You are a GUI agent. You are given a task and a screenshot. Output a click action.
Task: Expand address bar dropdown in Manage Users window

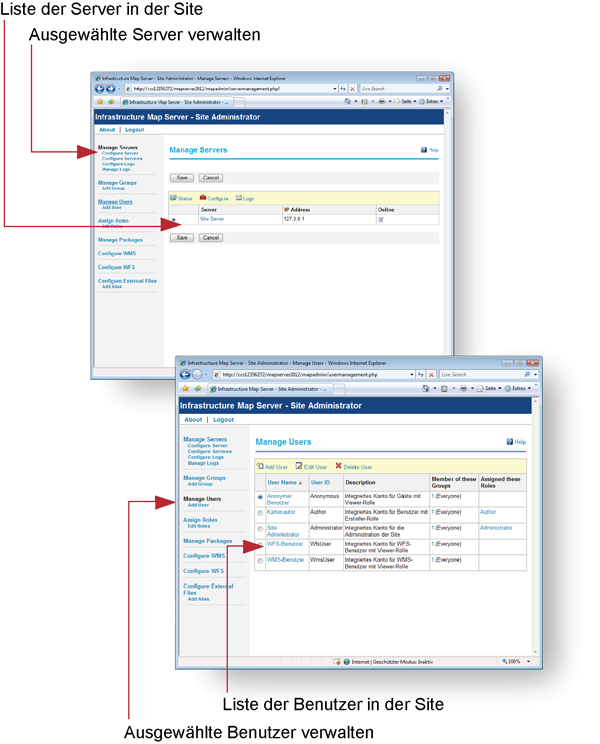(412, 374)
